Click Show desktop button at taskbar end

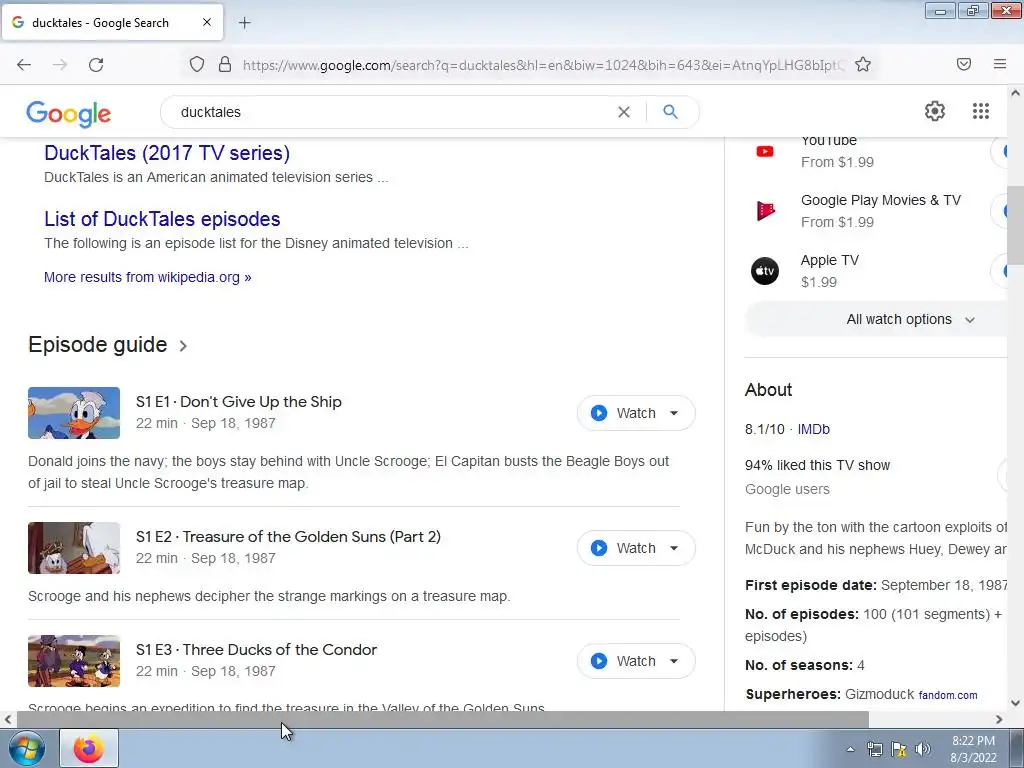[1017, 748]
